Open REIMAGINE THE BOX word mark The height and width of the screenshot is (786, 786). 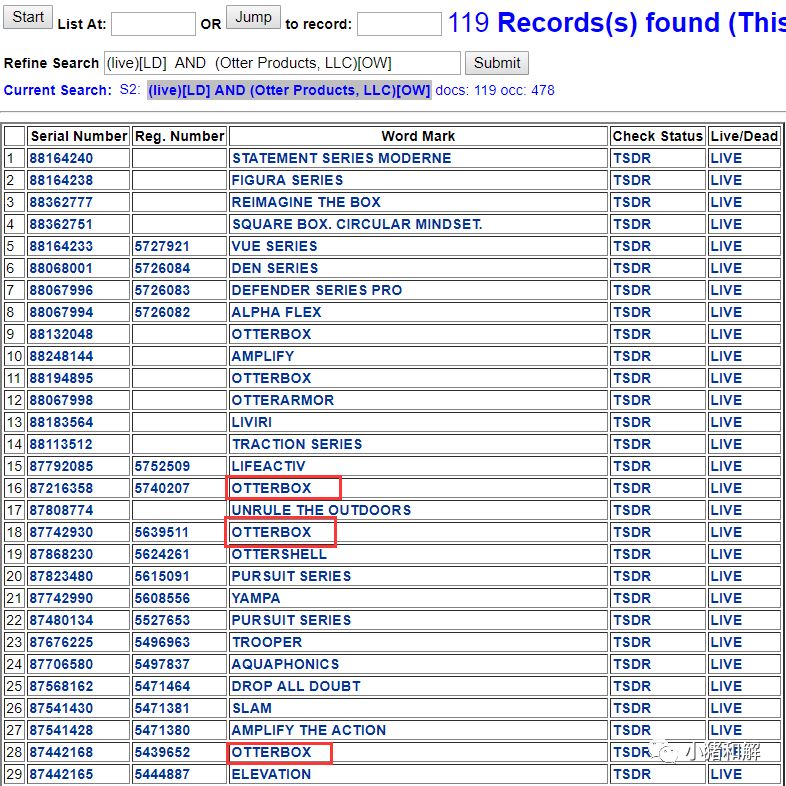click(x=306, y=203)
